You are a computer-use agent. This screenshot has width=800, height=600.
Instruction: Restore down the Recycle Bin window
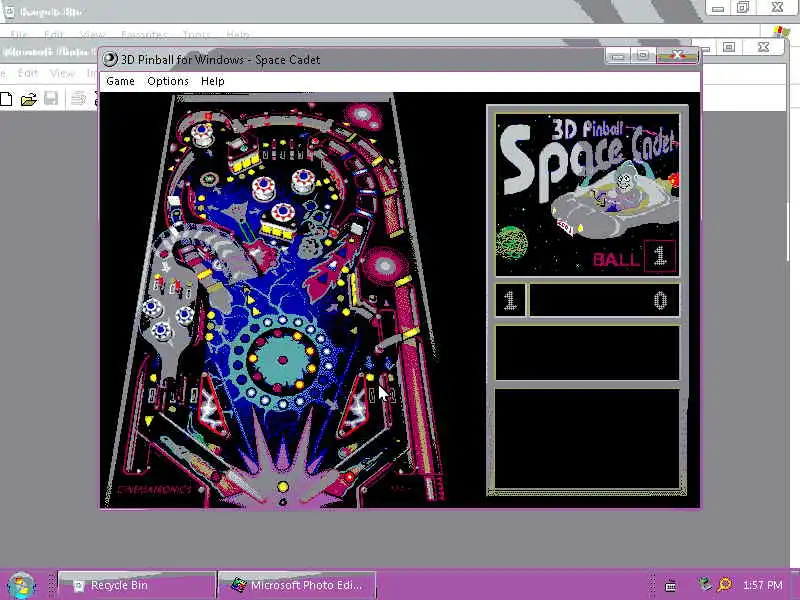pos(742,8)
